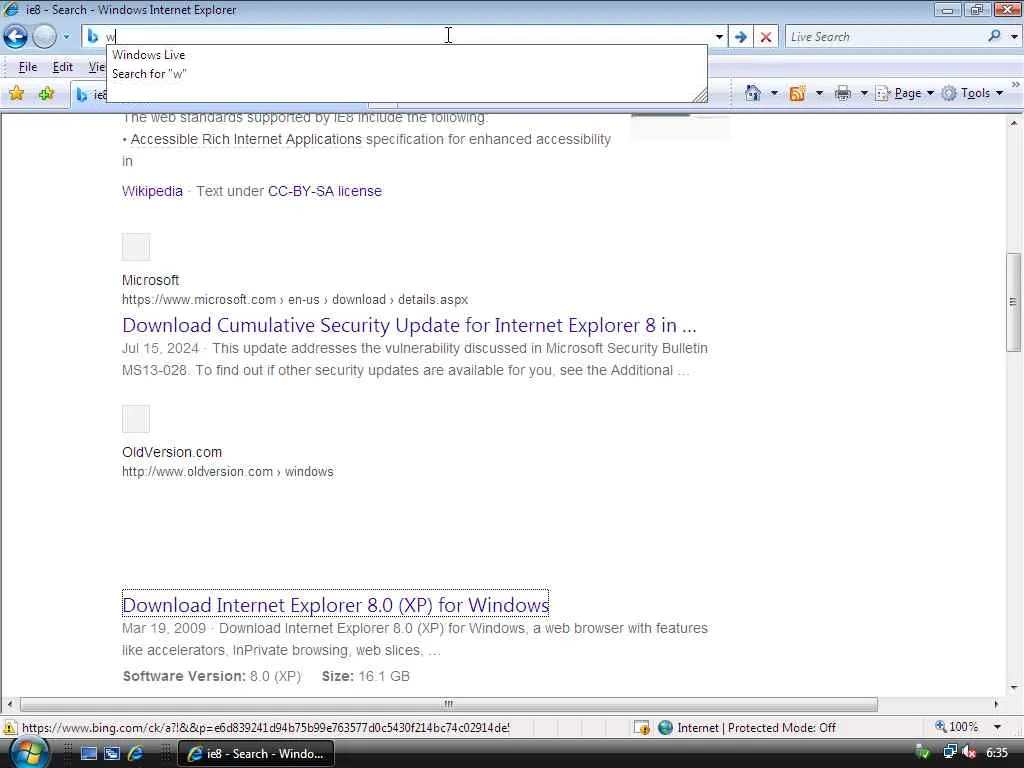
Task: Click the Back navigation button
Action: tap(16, 37)
